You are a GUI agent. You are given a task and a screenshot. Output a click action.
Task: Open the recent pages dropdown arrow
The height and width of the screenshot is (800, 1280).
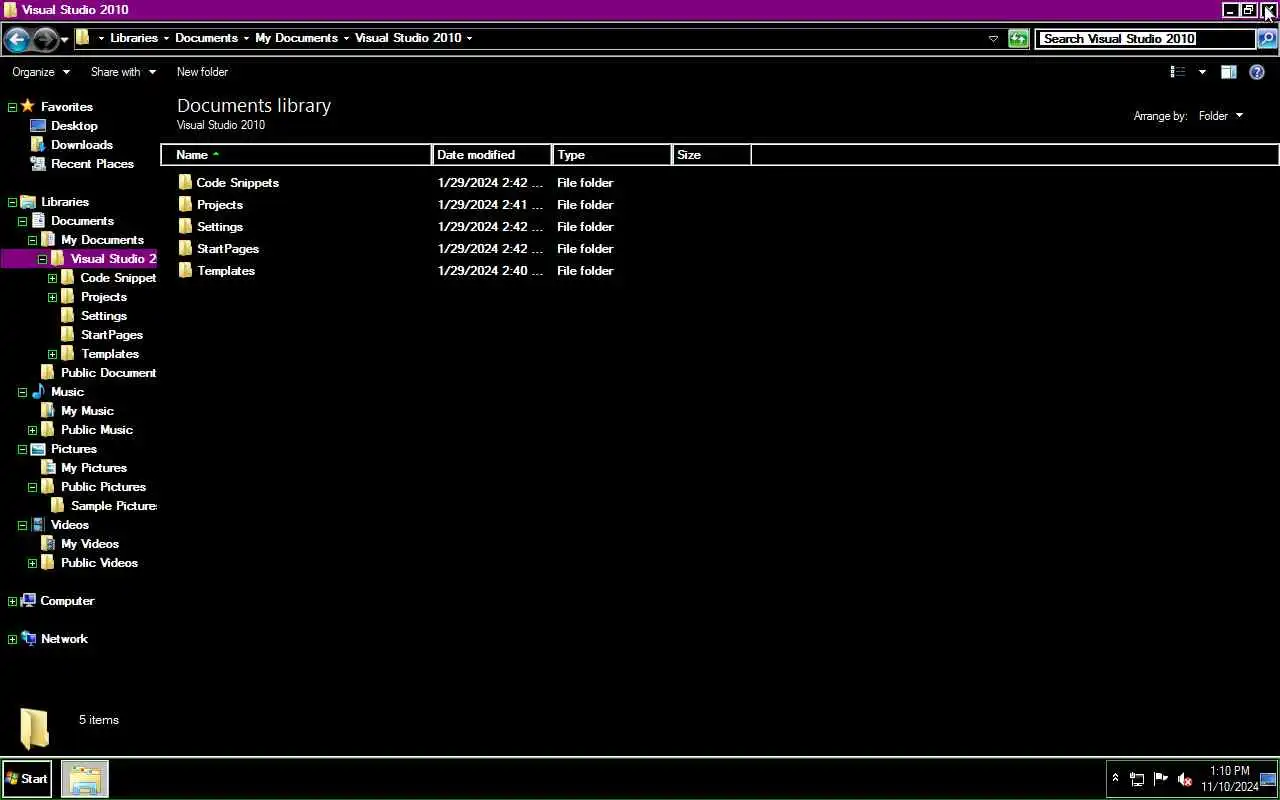65,40
